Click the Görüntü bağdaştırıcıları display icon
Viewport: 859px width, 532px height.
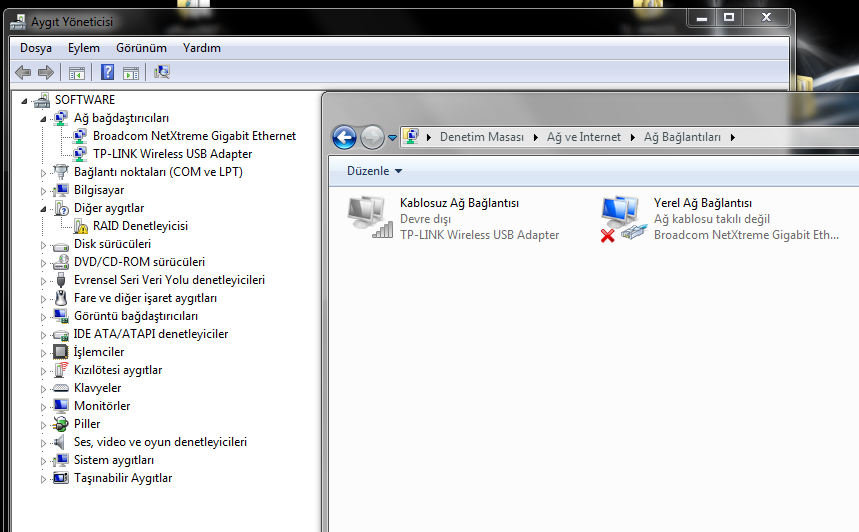click(x=61, y=316)
